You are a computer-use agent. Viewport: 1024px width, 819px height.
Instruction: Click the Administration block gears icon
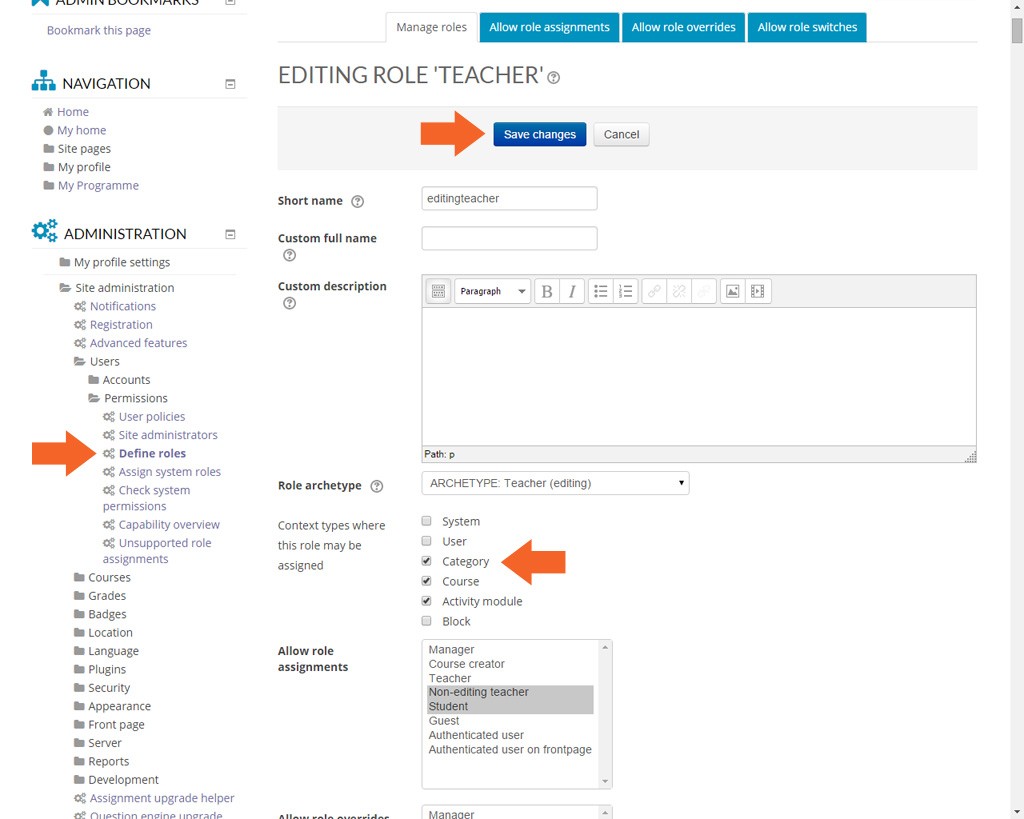click(x=44, y=231)
